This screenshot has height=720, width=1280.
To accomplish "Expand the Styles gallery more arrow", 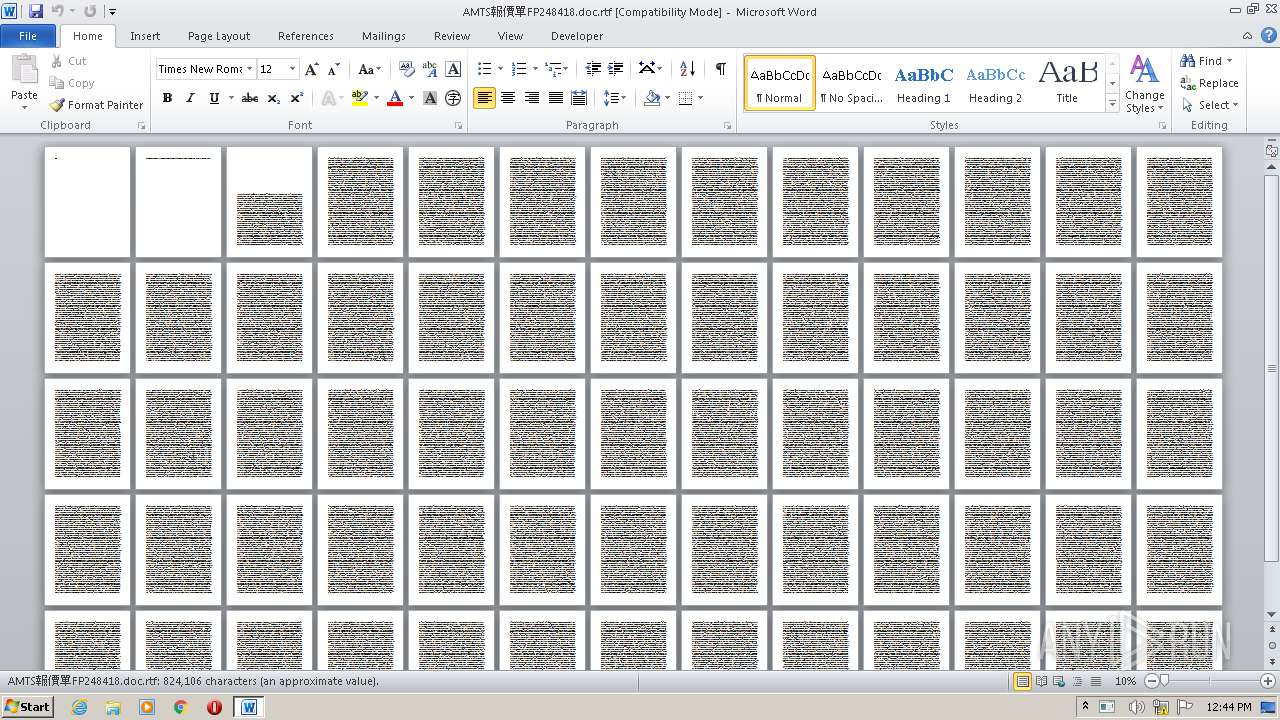I will [1112, 104].
